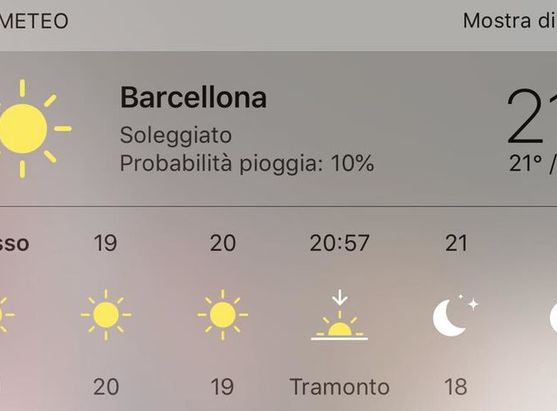
Task: Select the 20:57 sunset time label
Action: [340, 243]
